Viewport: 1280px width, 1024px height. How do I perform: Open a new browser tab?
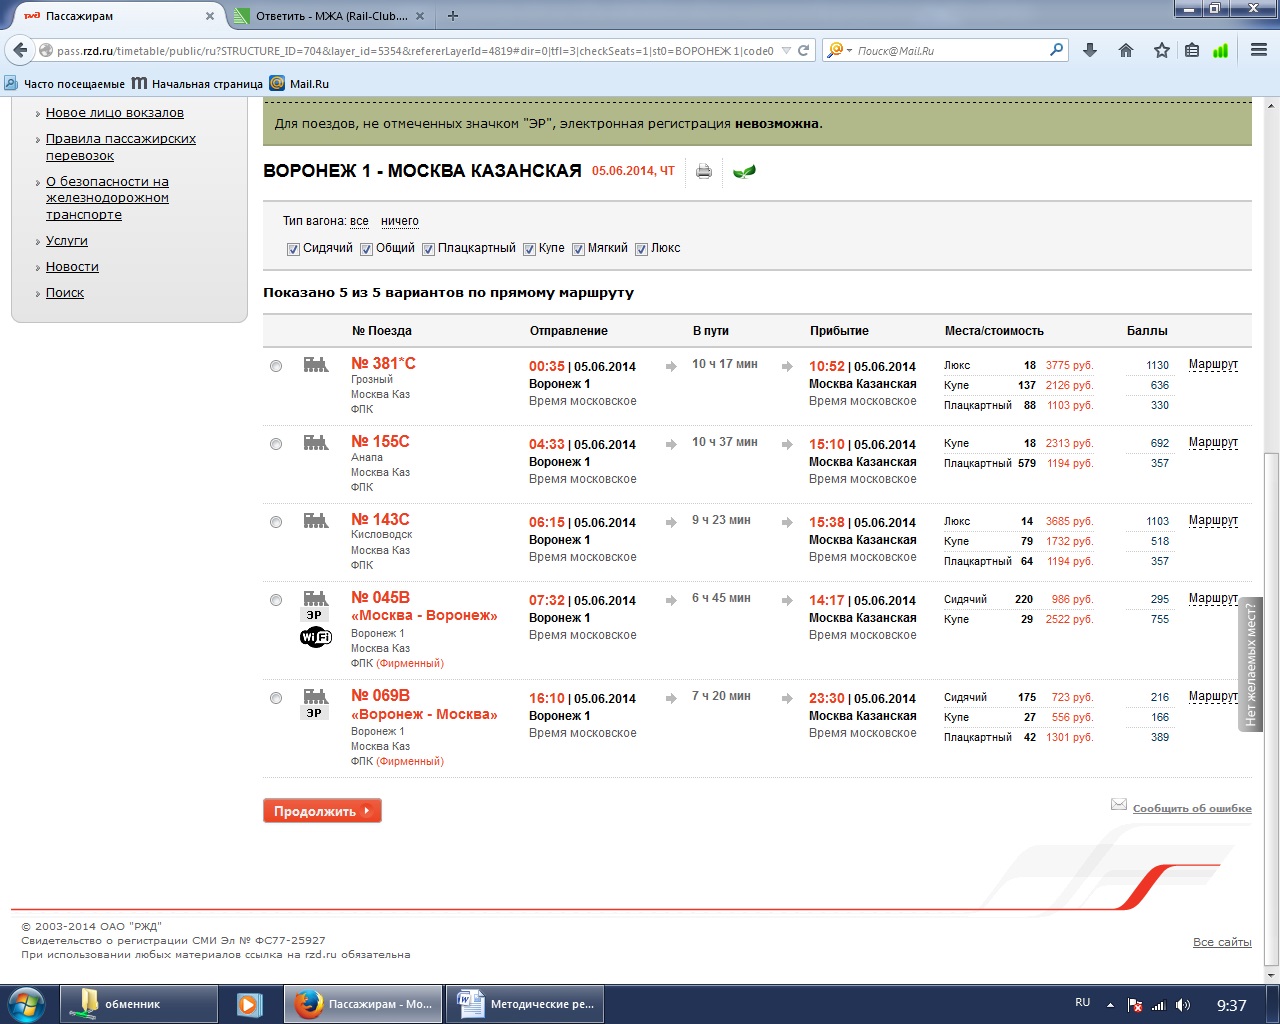(x=453, y=16)
